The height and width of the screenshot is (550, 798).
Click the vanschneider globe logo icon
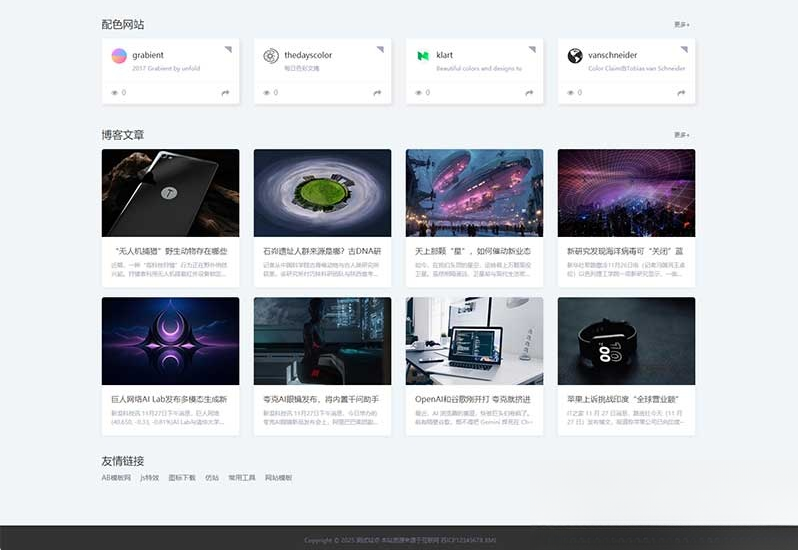click(x=575, y=56)
